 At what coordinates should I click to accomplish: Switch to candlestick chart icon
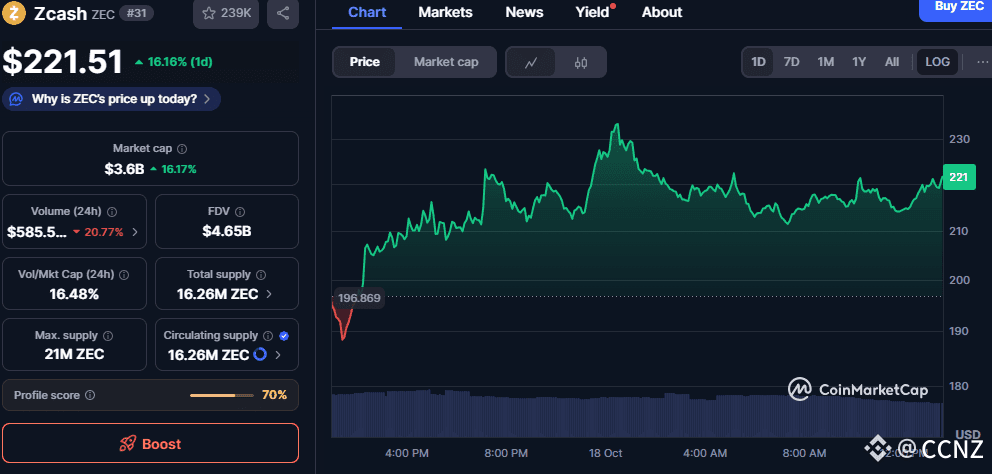[x=581, y=62]
